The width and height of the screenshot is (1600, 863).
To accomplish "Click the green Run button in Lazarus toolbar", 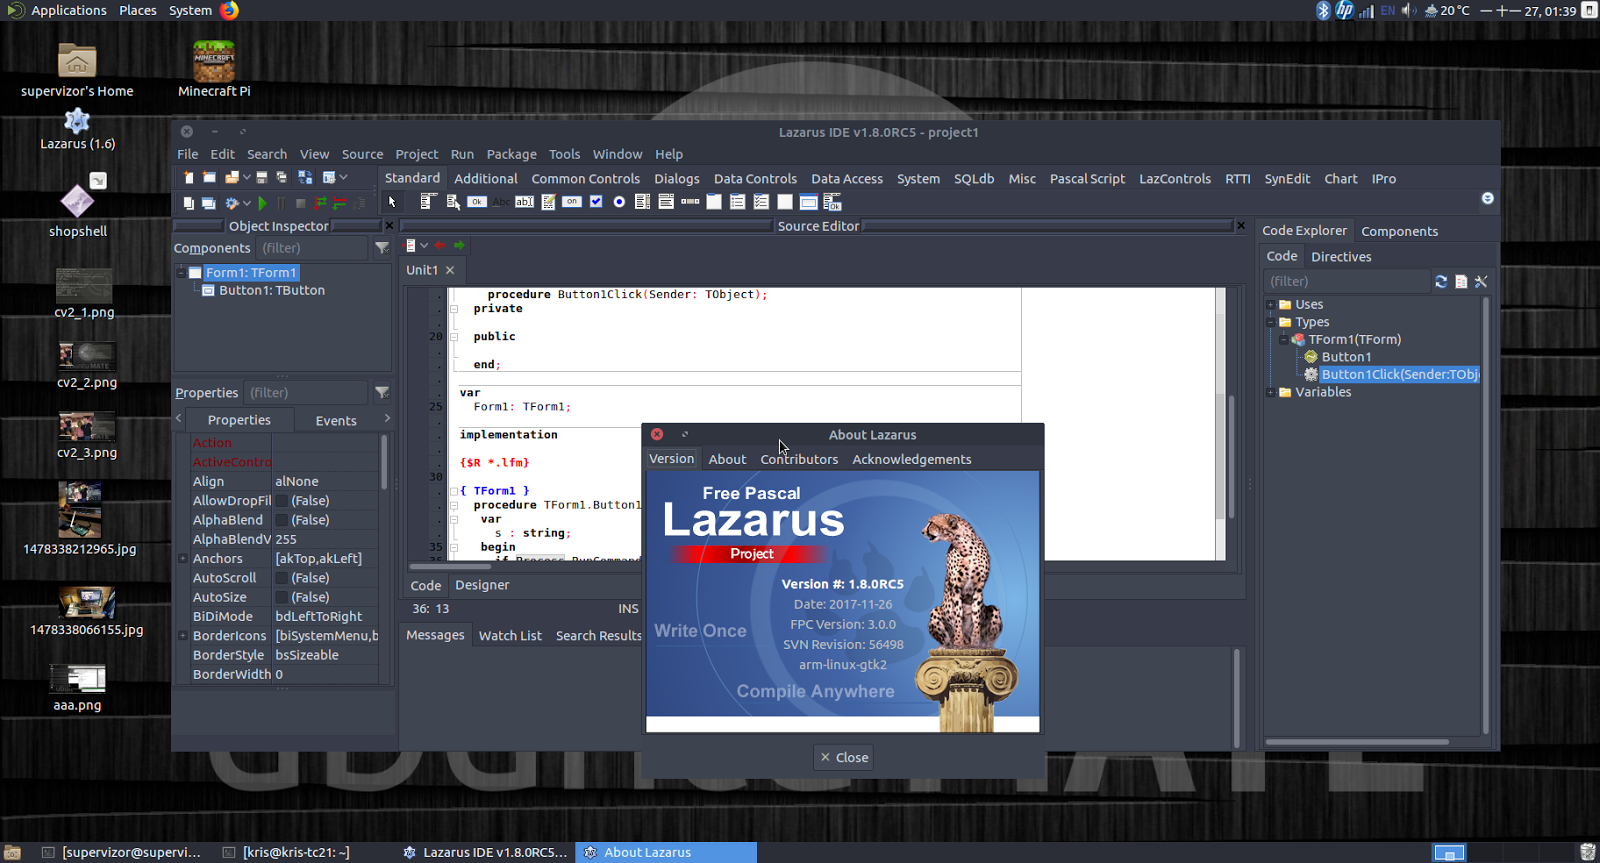I will 262,203.
